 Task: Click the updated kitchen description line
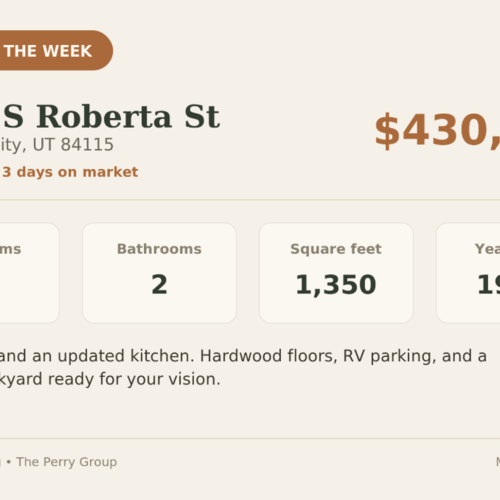[x=243, y=356]
